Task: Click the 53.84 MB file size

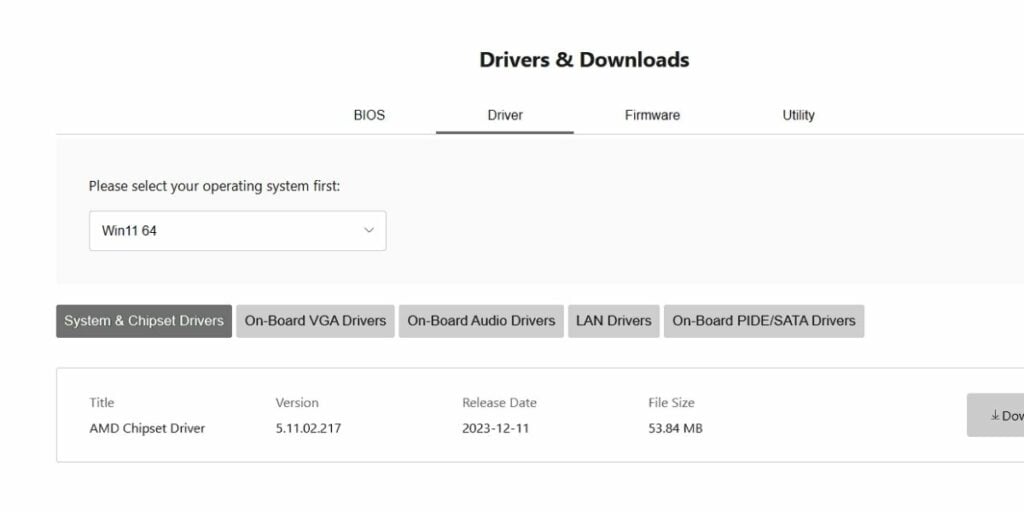Action: (x=675, y=428)
